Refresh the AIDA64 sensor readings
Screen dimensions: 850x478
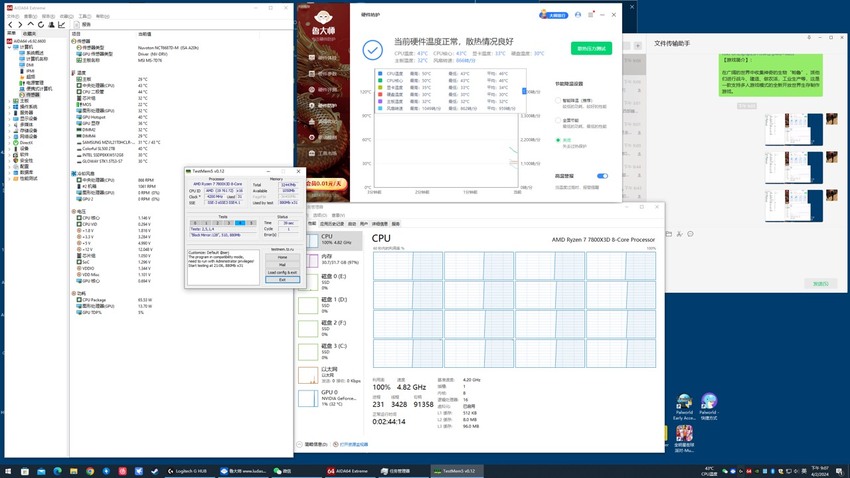(x=41, y=24)
